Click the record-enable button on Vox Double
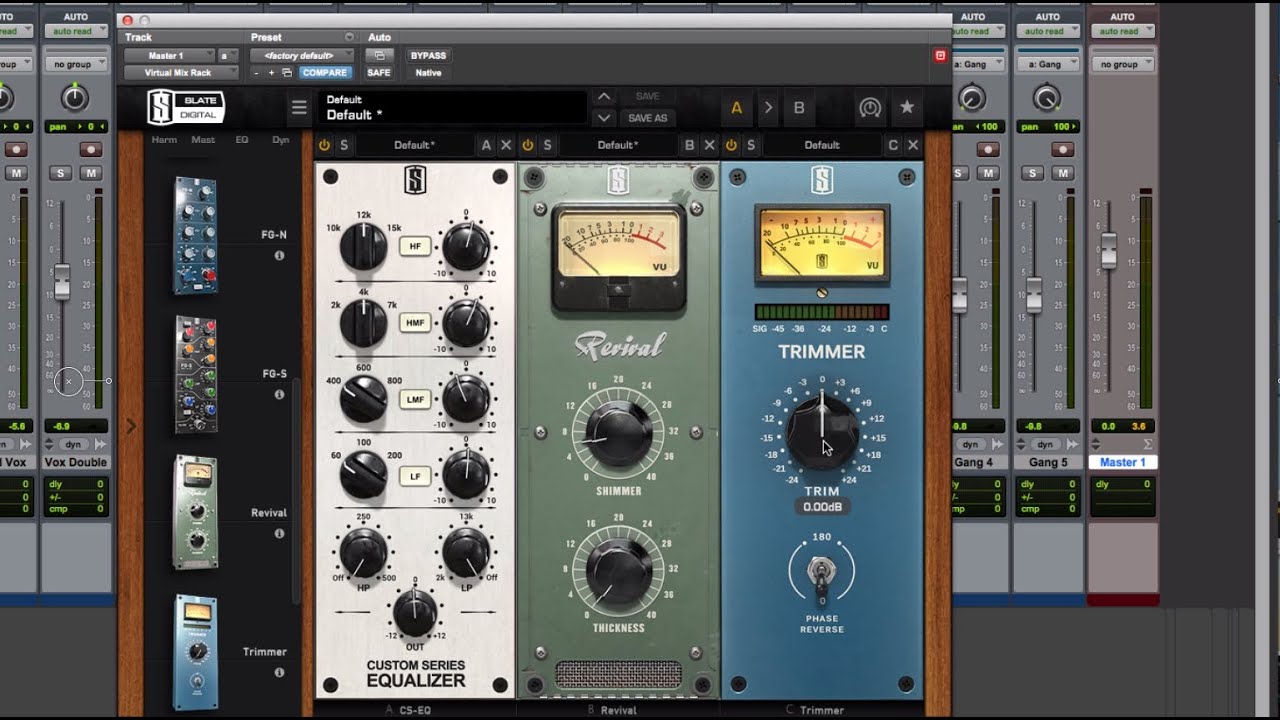Image resolution: width=1280 pixels, height=720 pixels. (x=91, y=149)
